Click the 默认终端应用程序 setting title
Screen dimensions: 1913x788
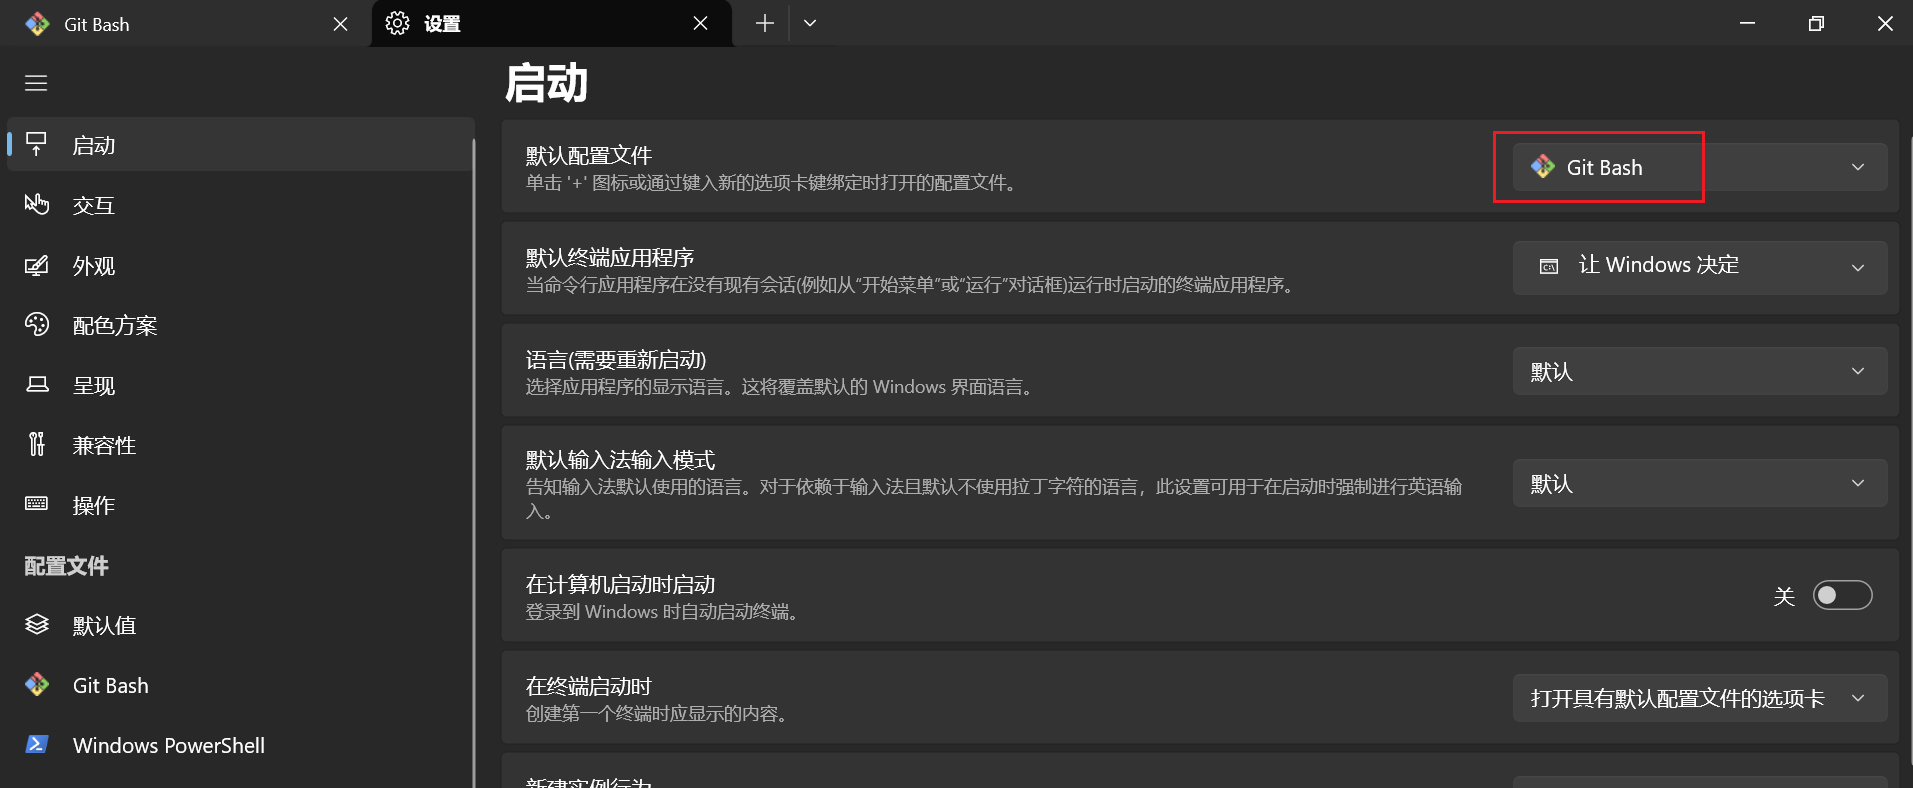click(610, 257)
